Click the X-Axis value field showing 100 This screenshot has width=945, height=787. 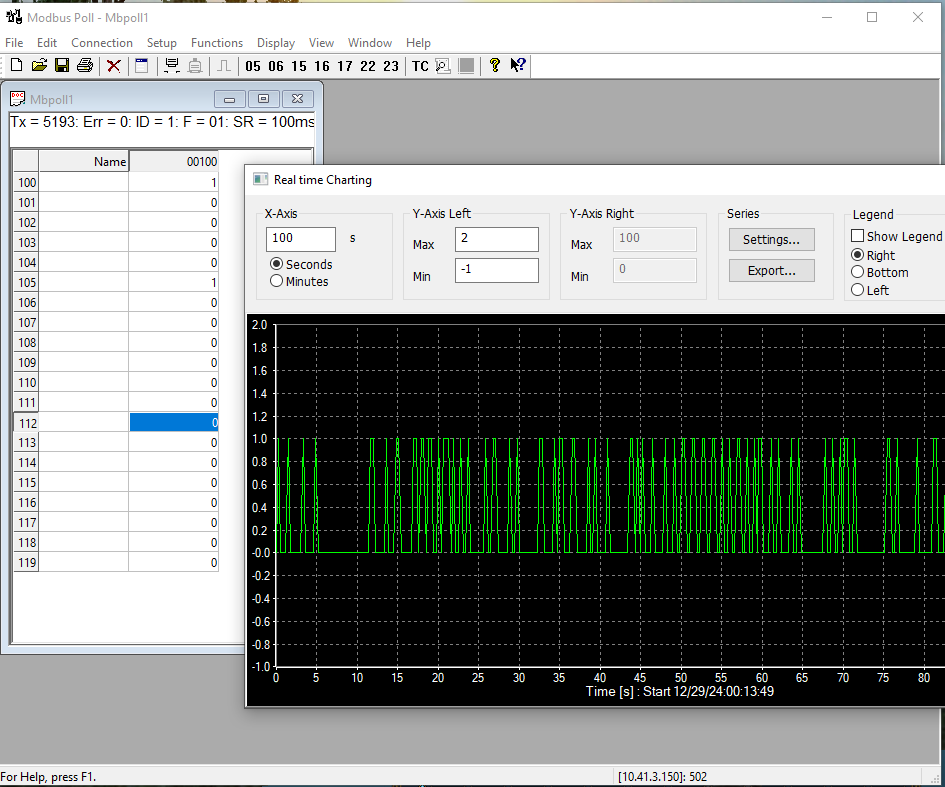coord(301,239)
